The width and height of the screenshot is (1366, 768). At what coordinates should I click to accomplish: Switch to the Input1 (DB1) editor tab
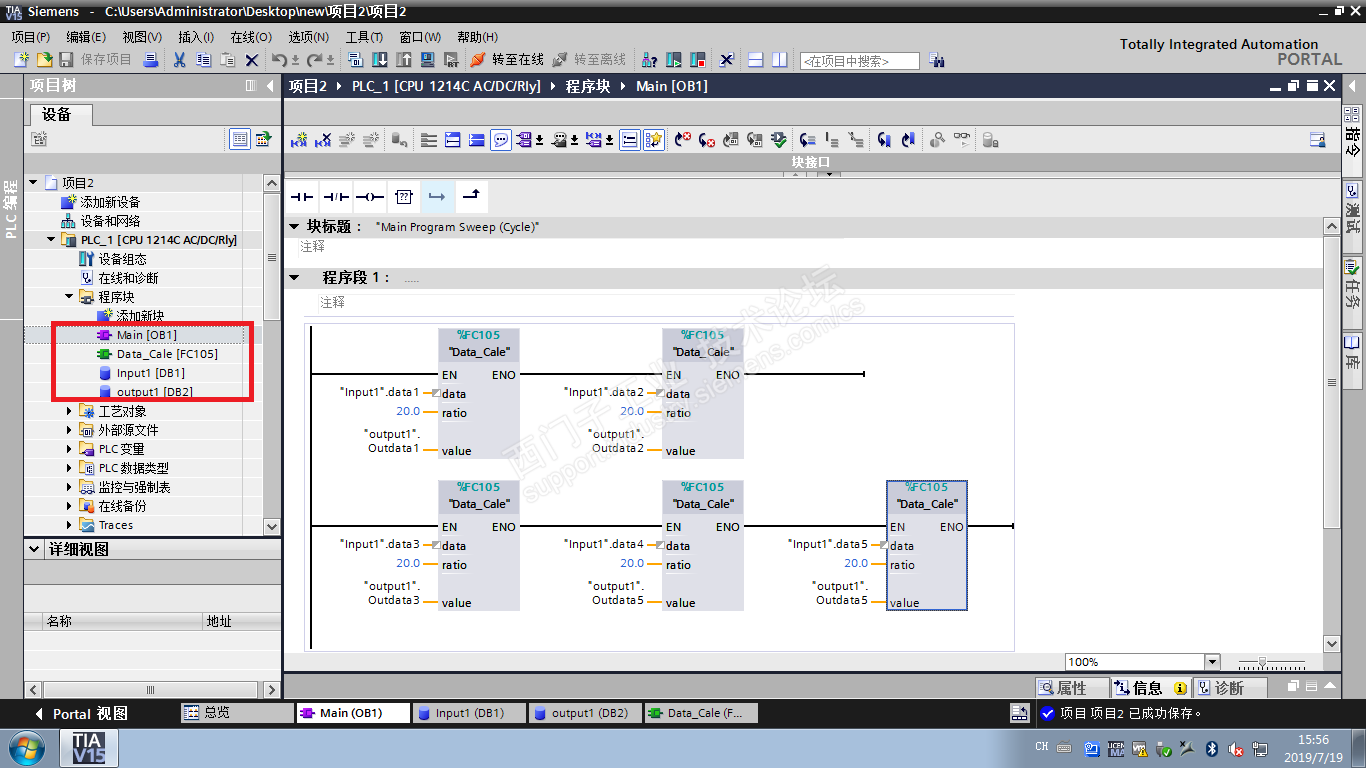click(x=469, y=713)
